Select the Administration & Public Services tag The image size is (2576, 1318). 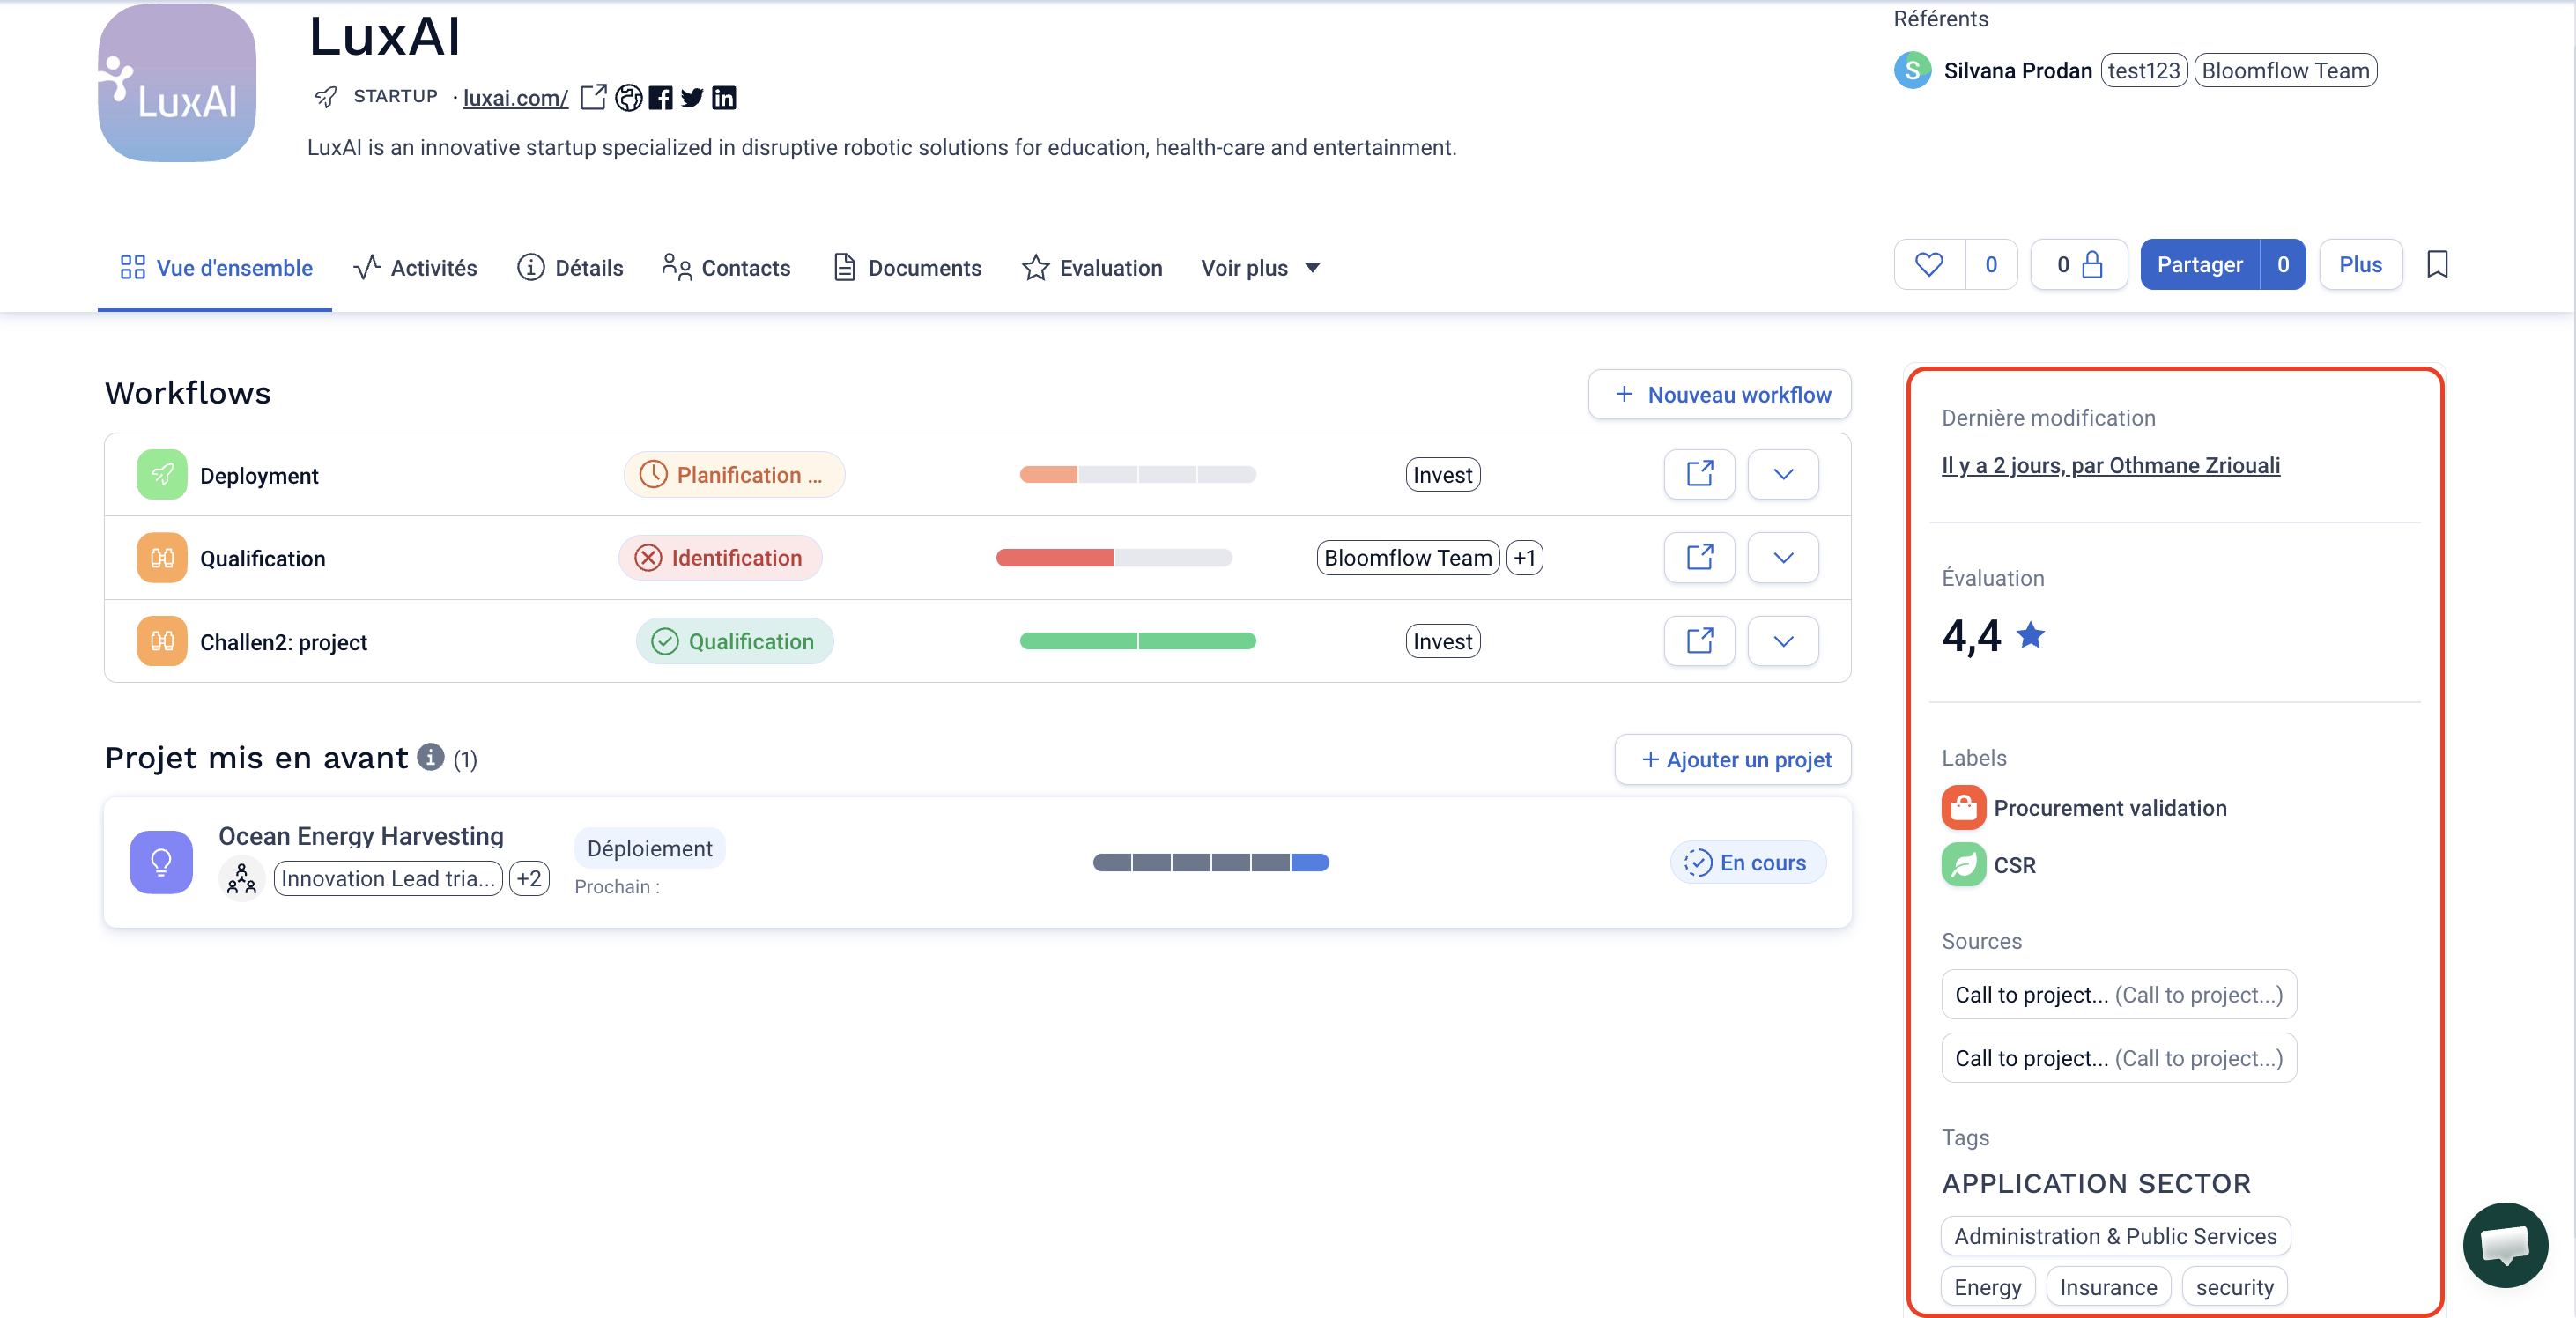coord(2116,1236)
